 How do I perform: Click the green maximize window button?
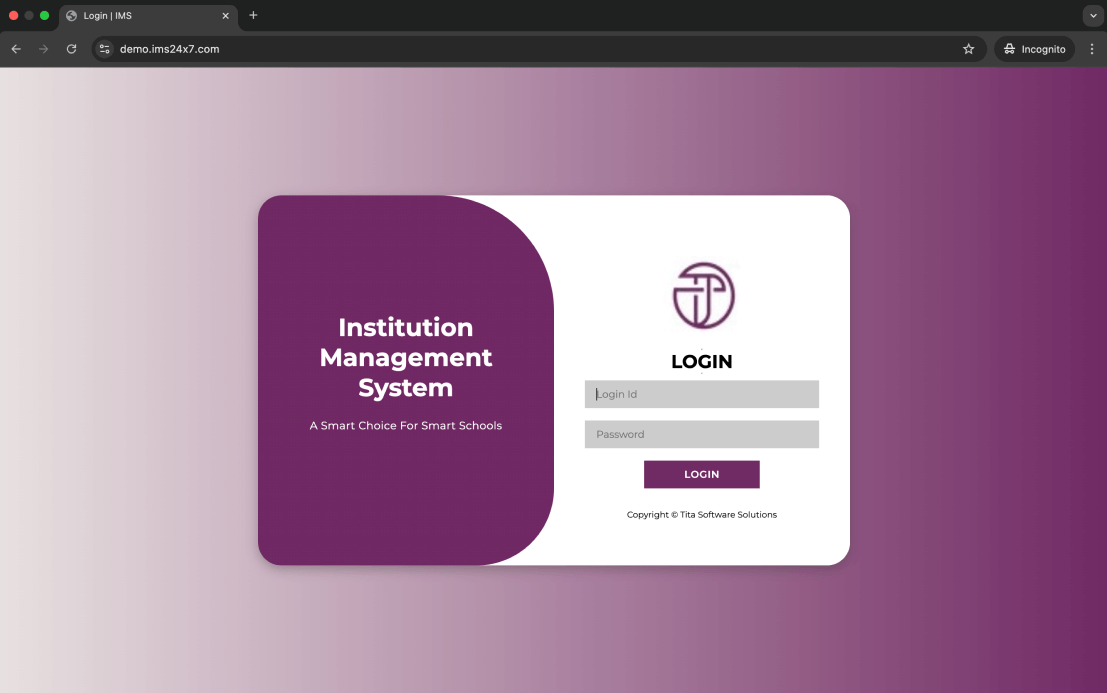tap(45, 16)
